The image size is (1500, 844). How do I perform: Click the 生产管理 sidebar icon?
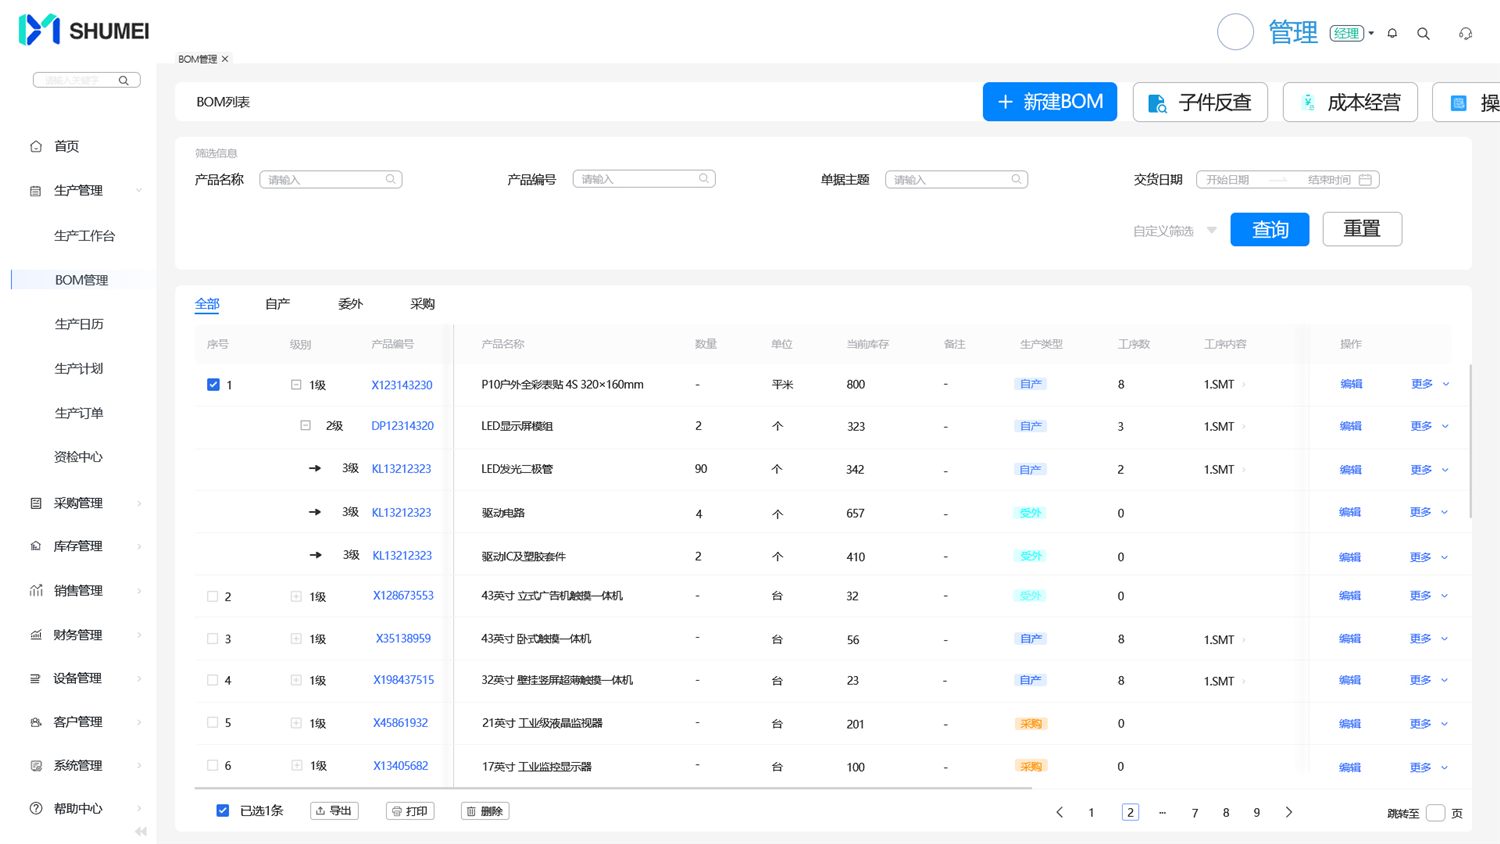pos(36,190)
